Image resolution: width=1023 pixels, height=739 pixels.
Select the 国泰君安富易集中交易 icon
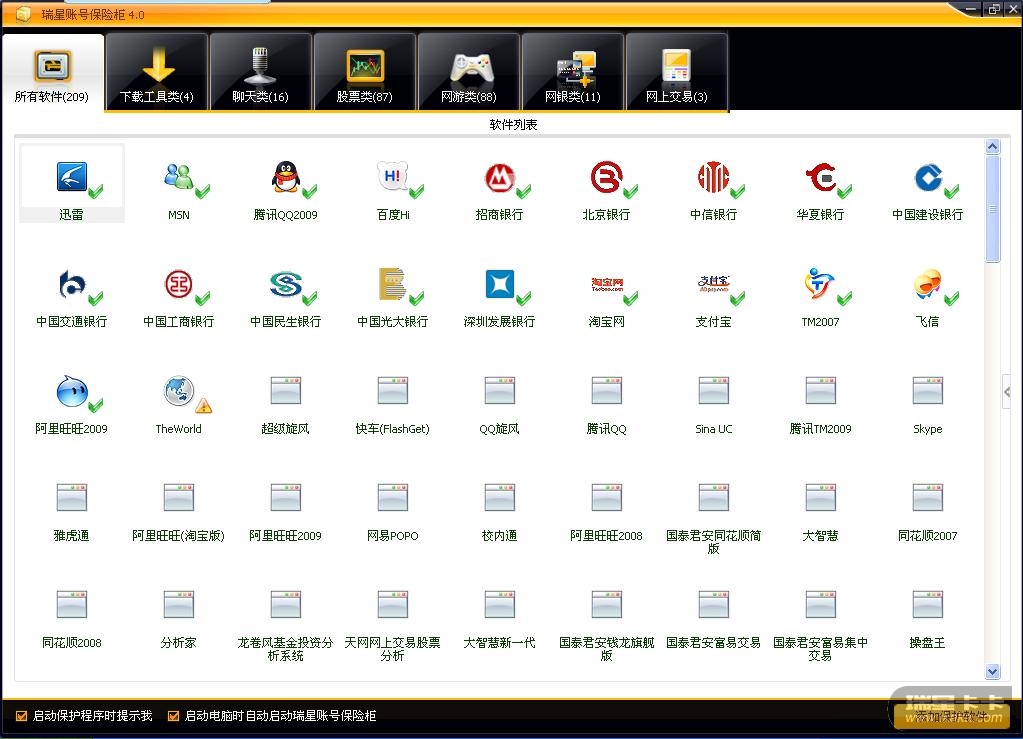[x=821, y=605]
